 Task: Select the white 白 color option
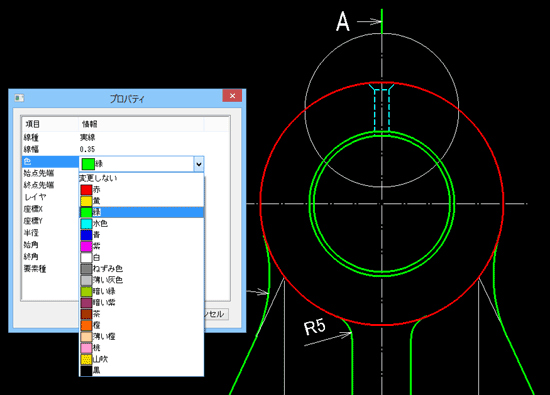click(x=141, y=257)
